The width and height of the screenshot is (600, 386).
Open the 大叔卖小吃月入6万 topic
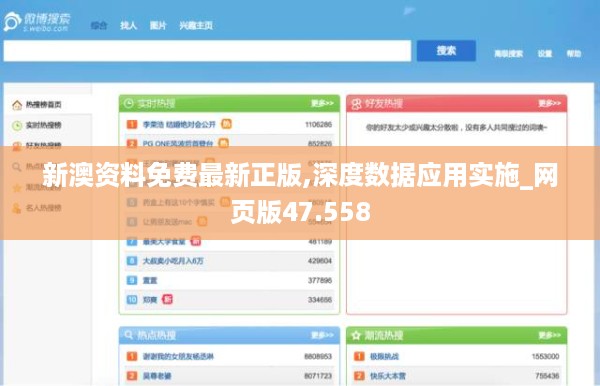(x=173, y=261)
